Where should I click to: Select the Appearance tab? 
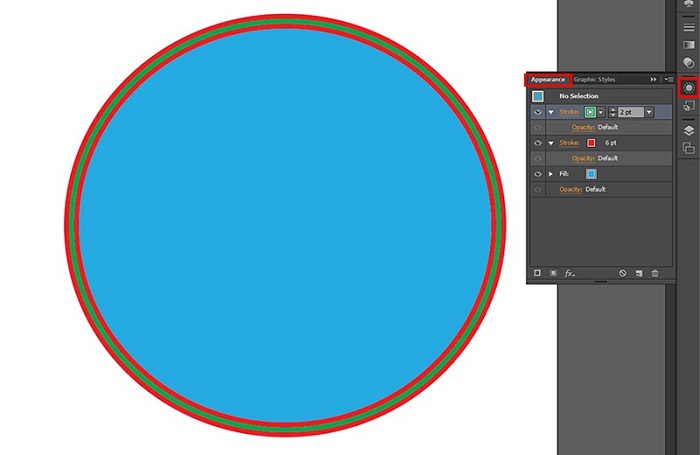[548, 79]
